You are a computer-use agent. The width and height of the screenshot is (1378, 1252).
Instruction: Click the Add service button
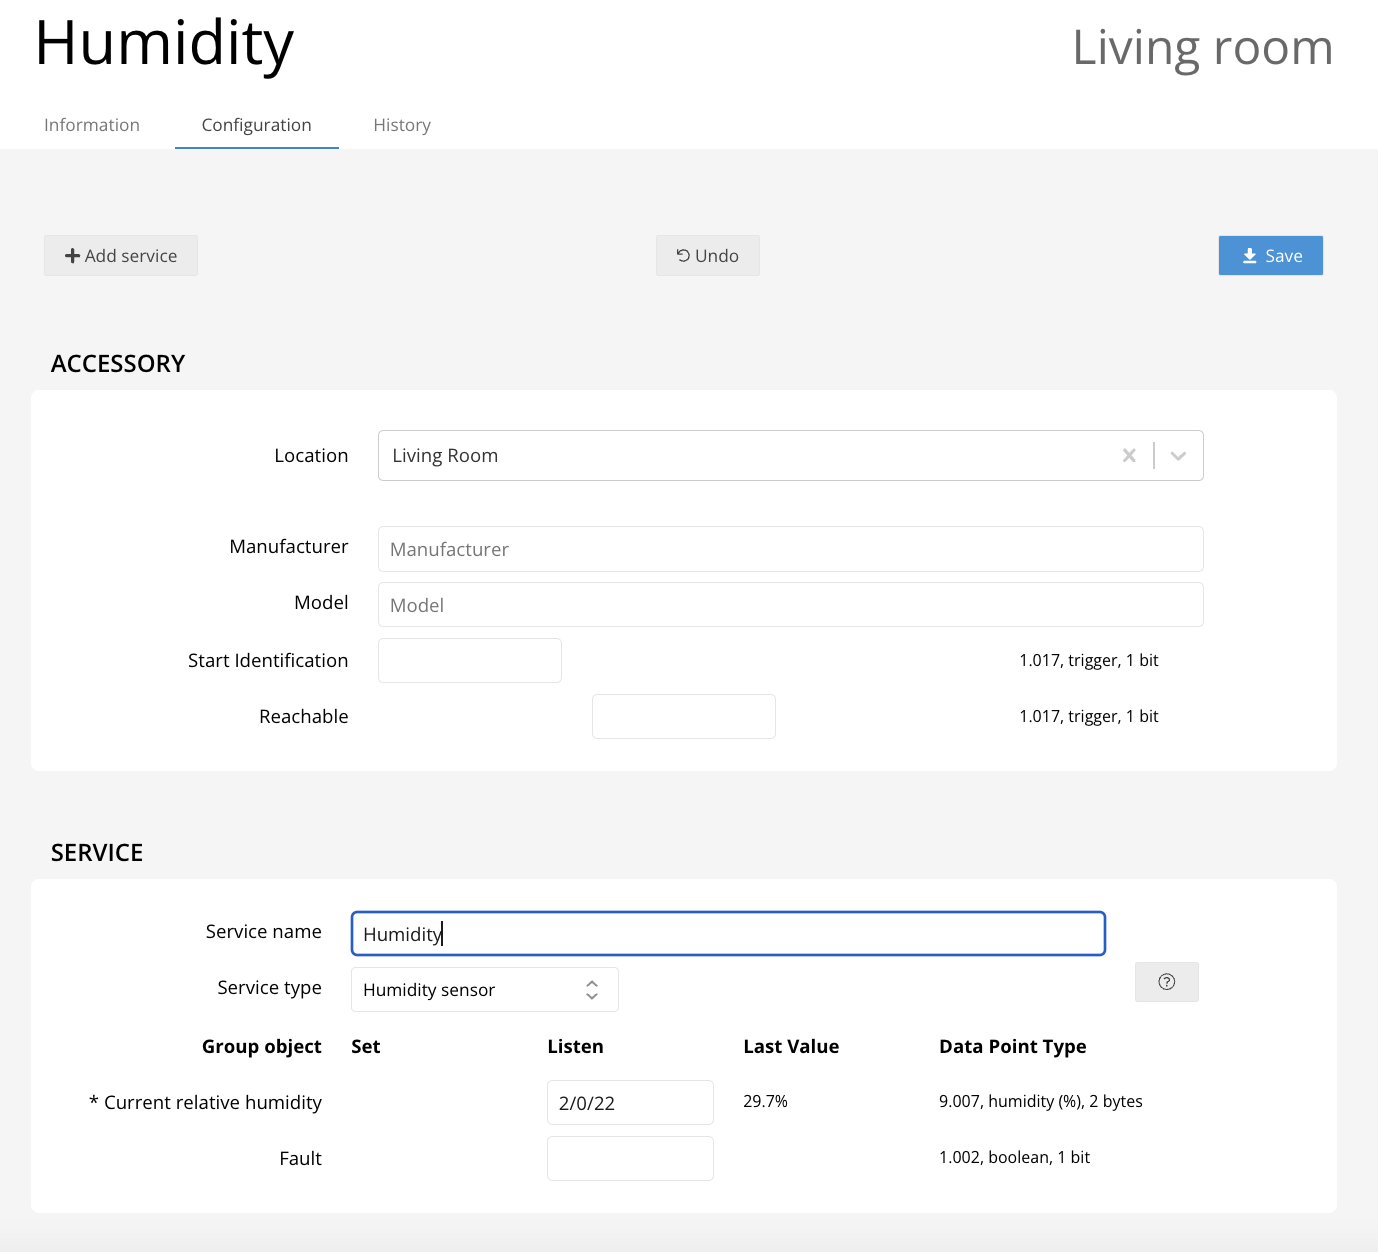(121, 256)
